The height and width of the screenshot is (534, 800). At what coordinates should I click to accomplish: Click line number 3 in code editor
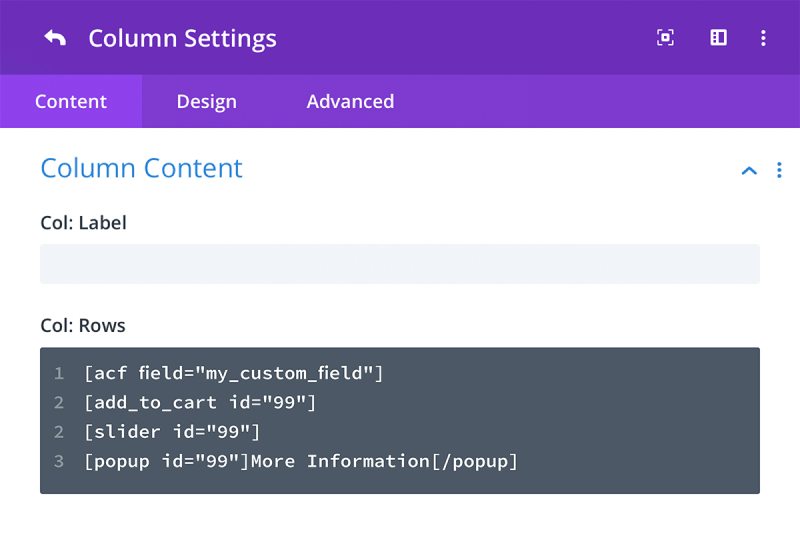[x=59, y=462]
